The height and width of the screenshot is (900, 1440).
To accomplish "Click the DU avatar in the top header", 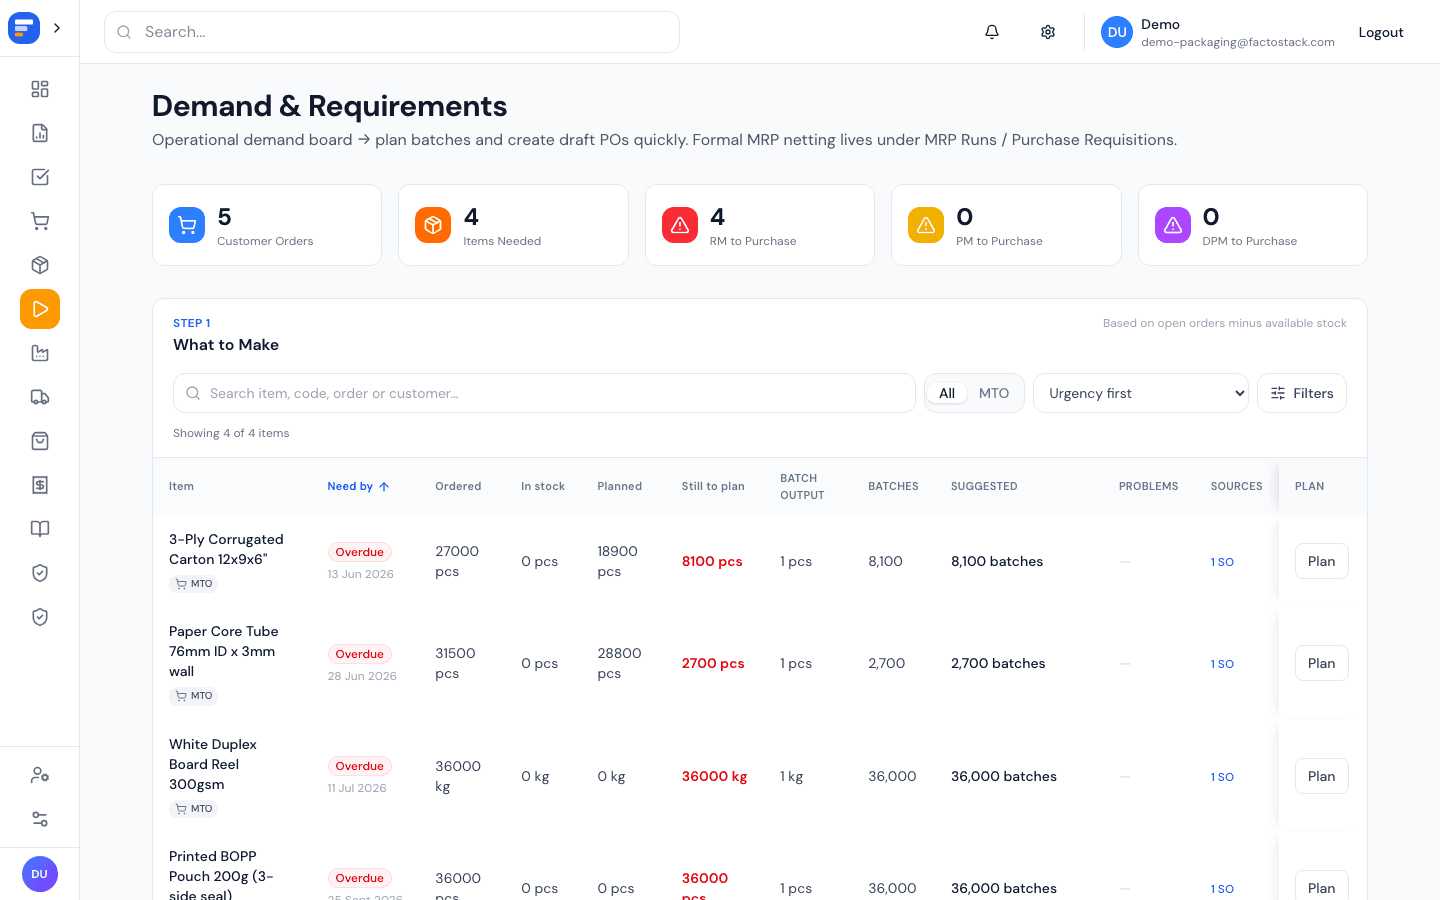I will [1117, 32].
